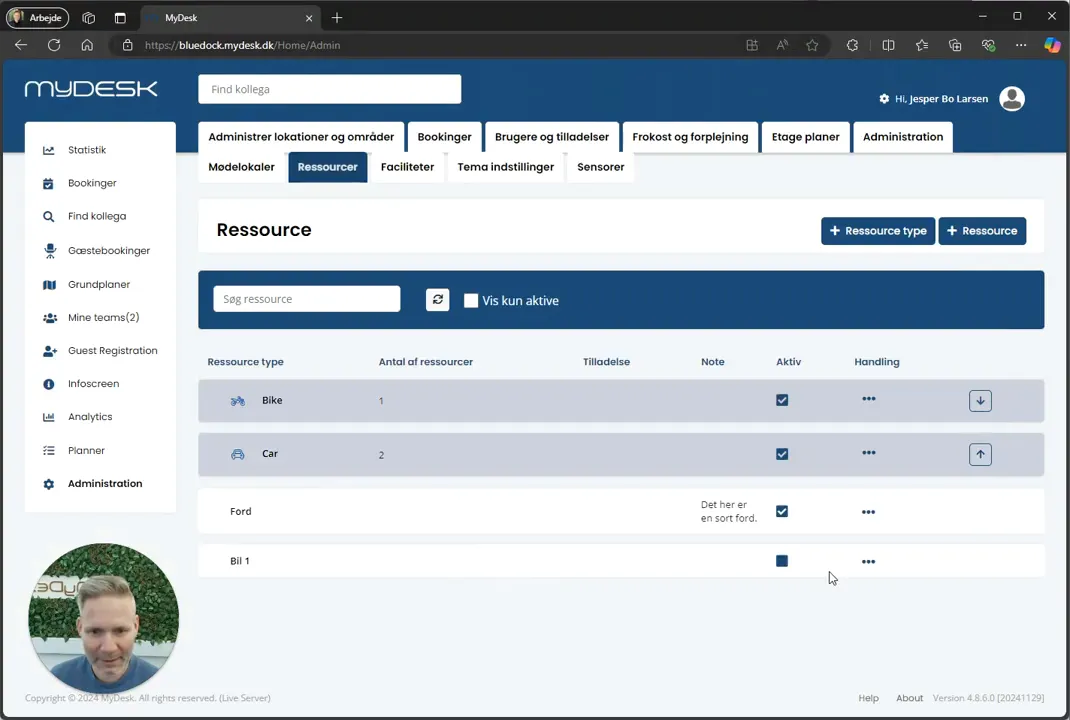Open the user profile avatar
The height and width of the screenshot is (720, 1070).
point(1012,99)
